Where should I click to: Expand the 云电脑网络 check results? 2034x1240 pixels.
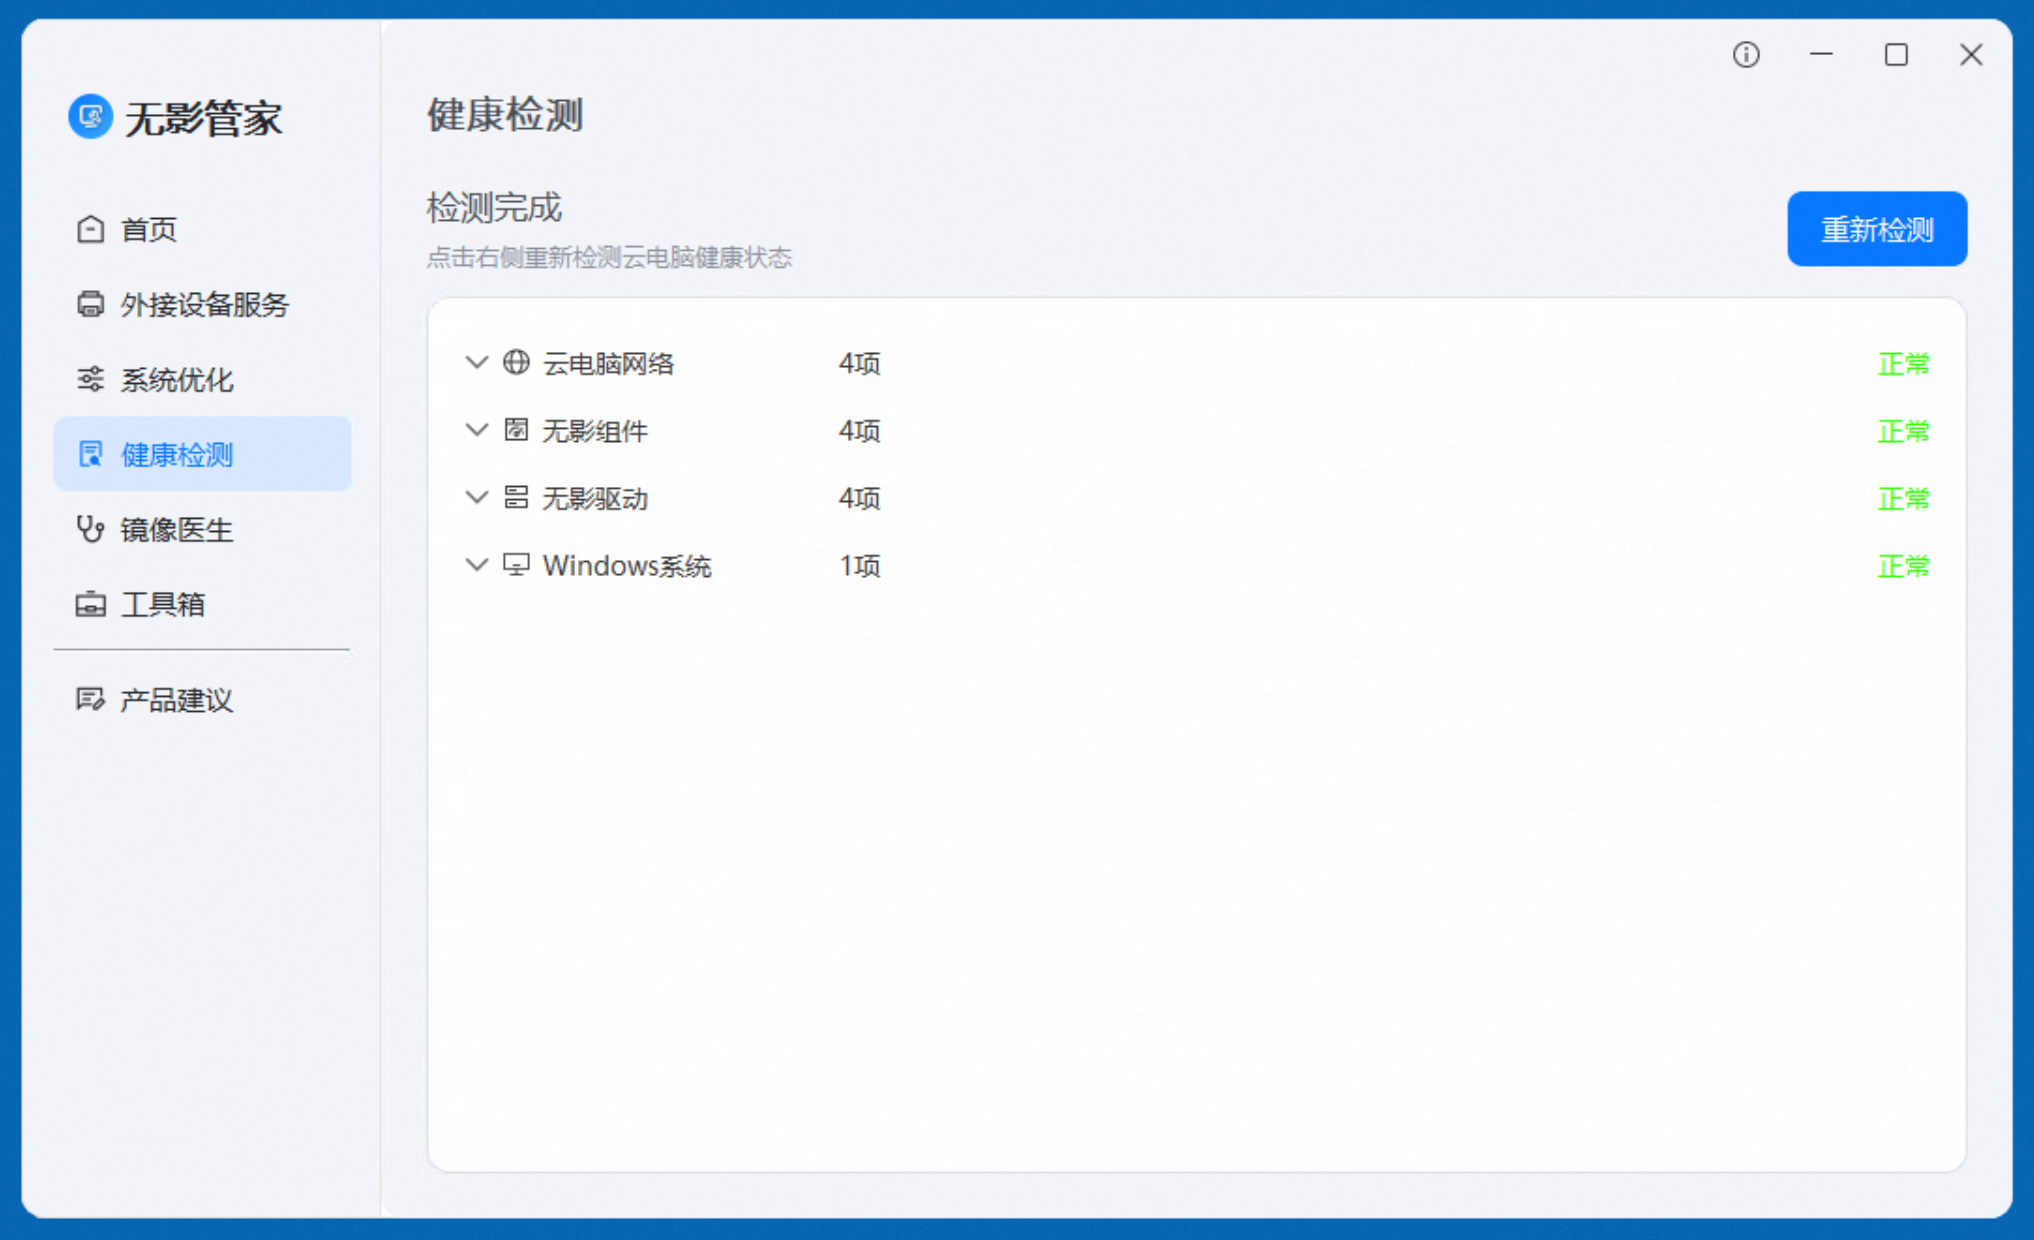click(x=476, y=363)
